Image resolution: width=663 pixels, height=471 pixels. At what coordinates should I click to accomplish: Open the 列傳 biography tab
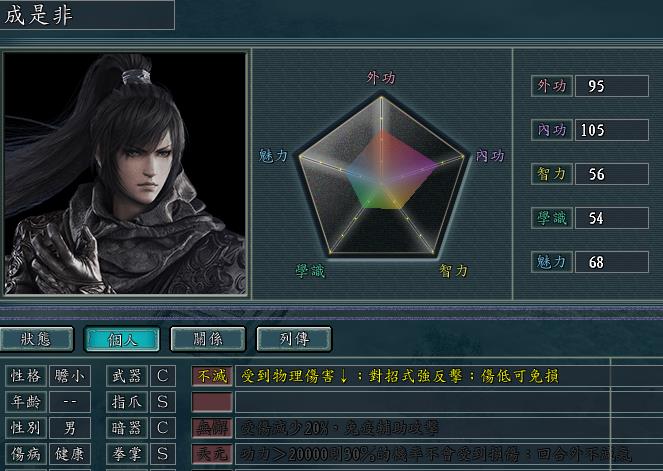[294, 339]
